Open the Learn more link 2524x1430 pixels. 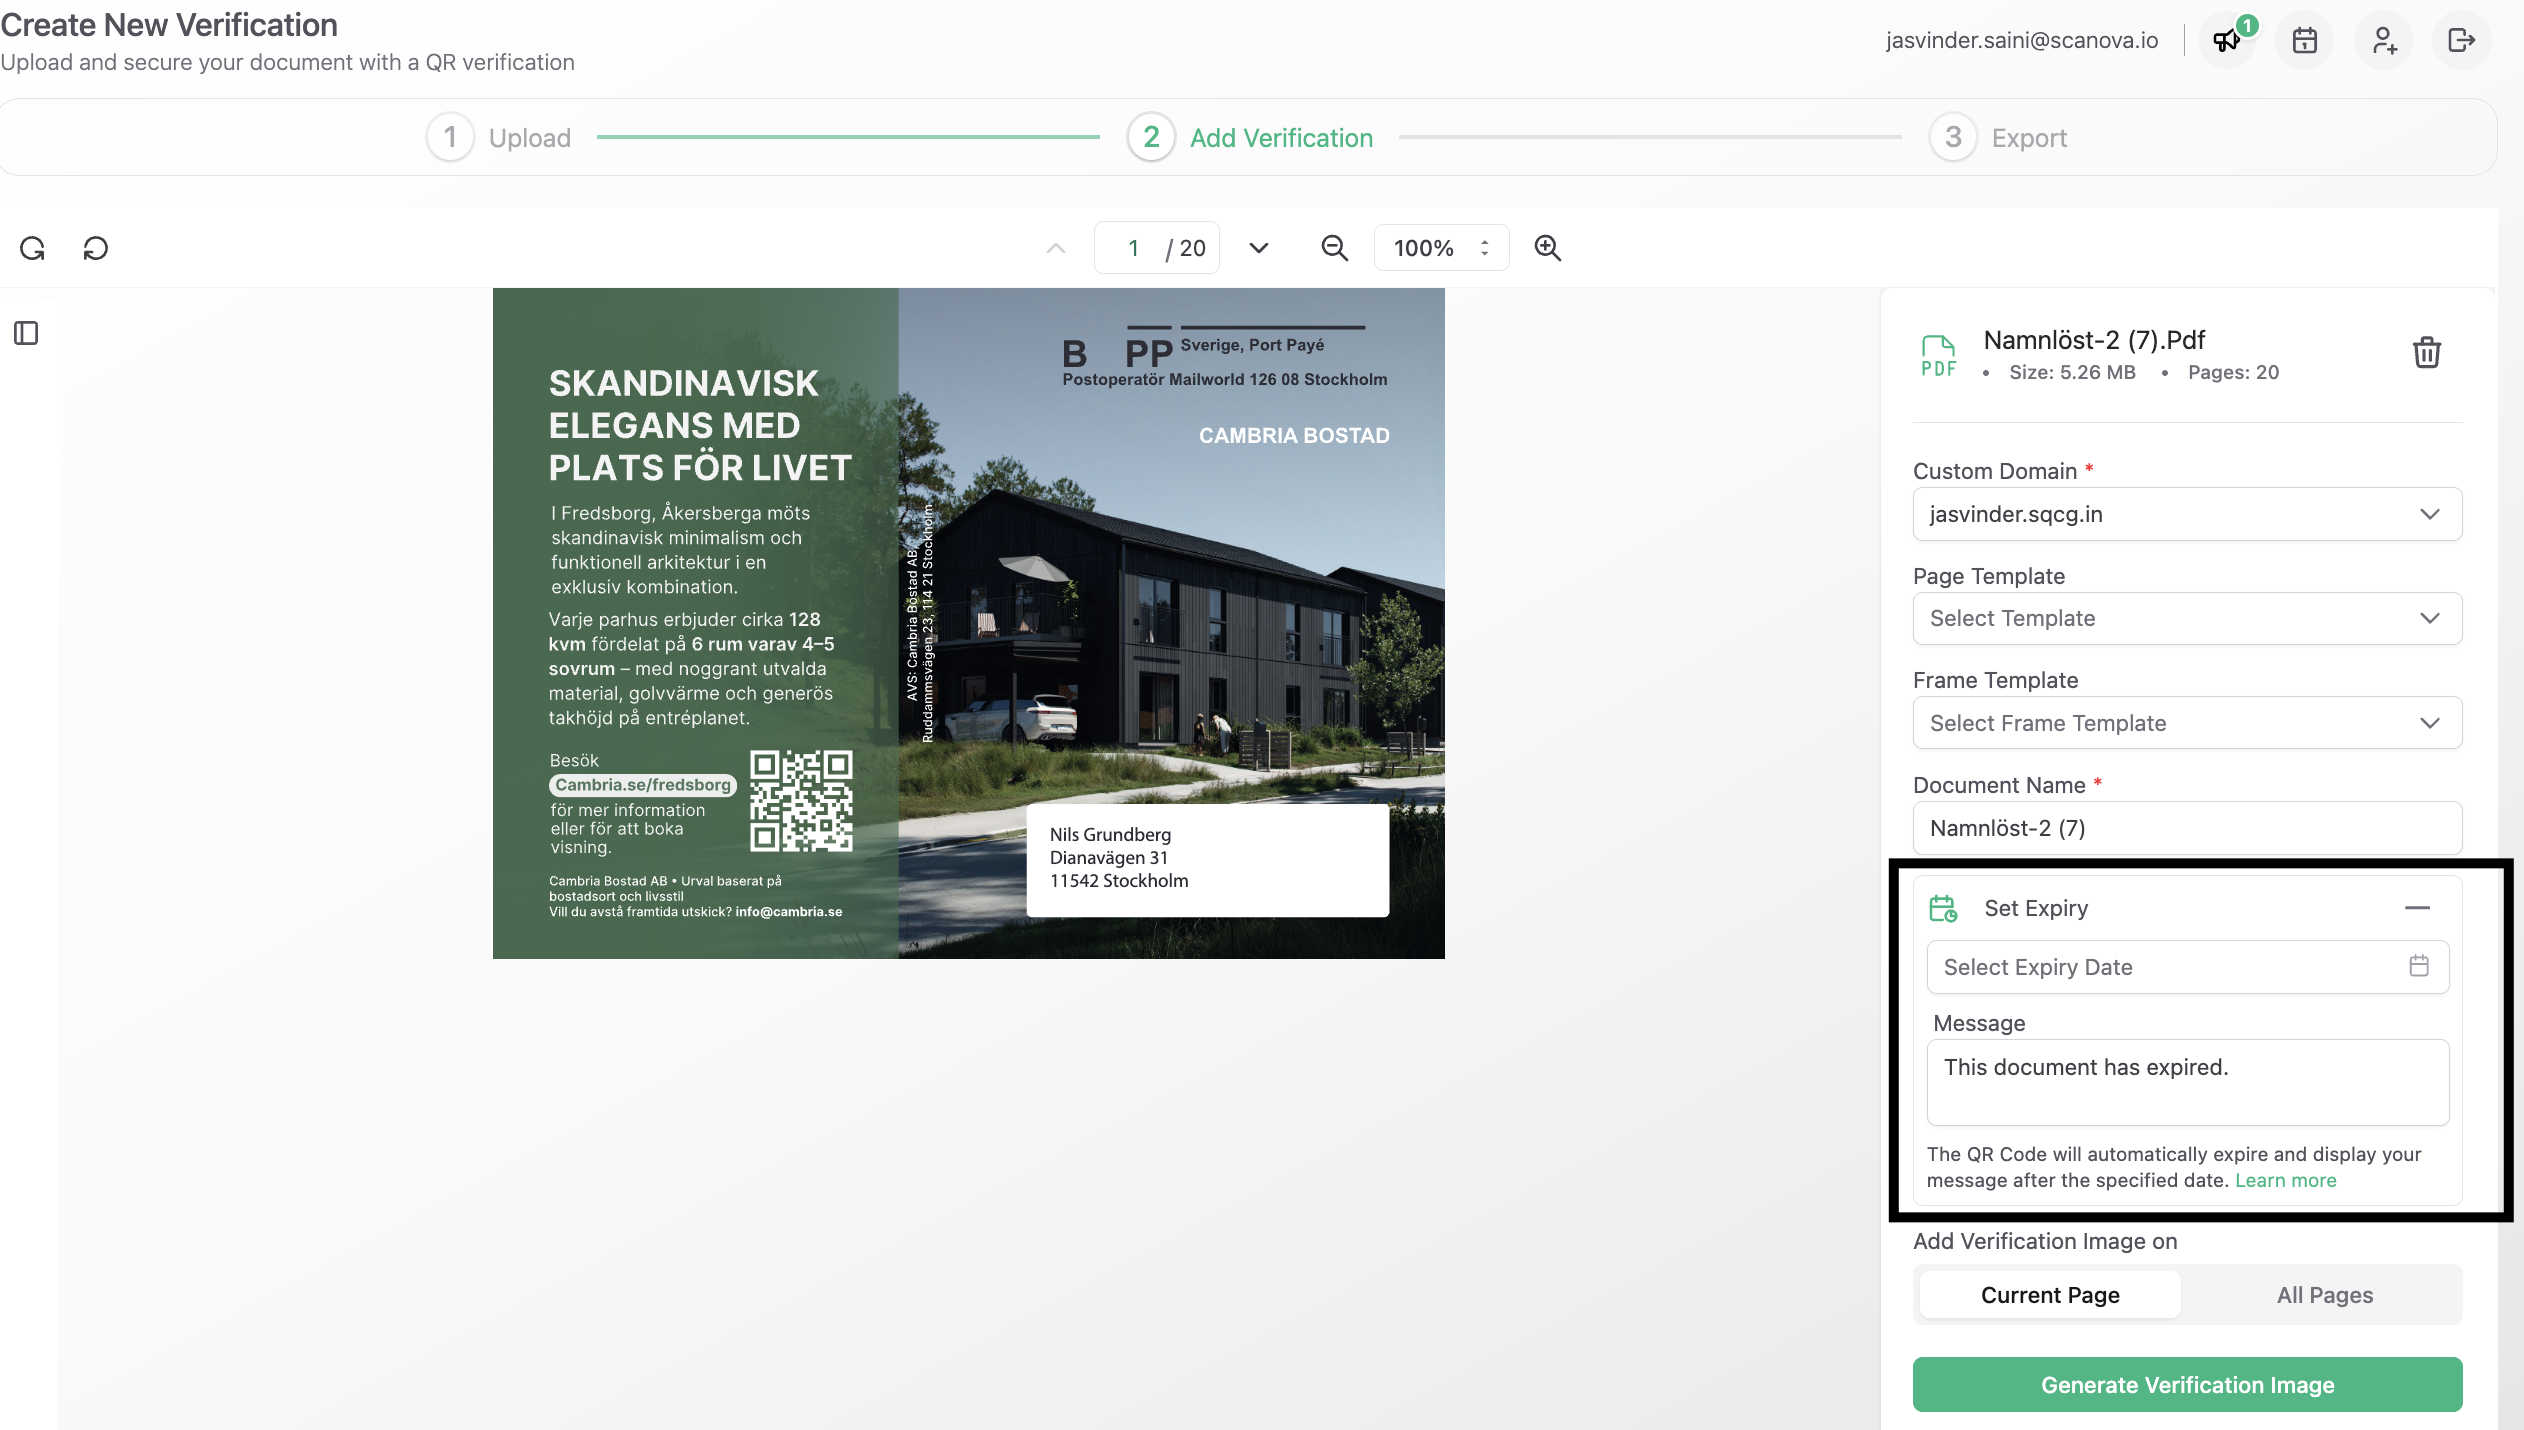[2285, 1180]
